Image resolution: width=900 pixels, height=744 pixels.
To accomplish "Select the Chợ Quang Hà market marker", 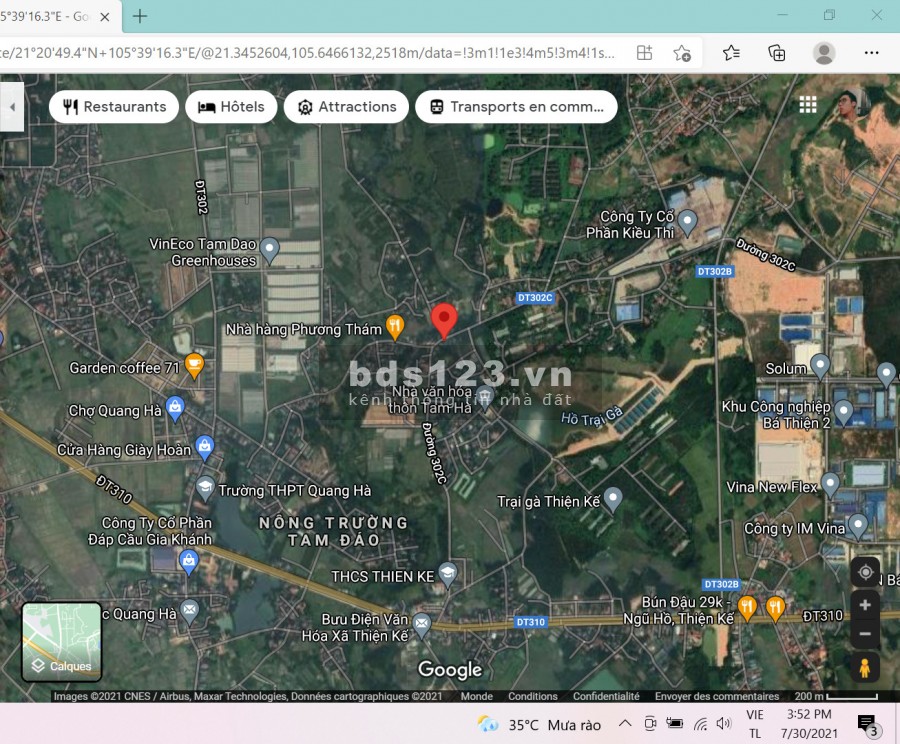I will pos(175,409).
